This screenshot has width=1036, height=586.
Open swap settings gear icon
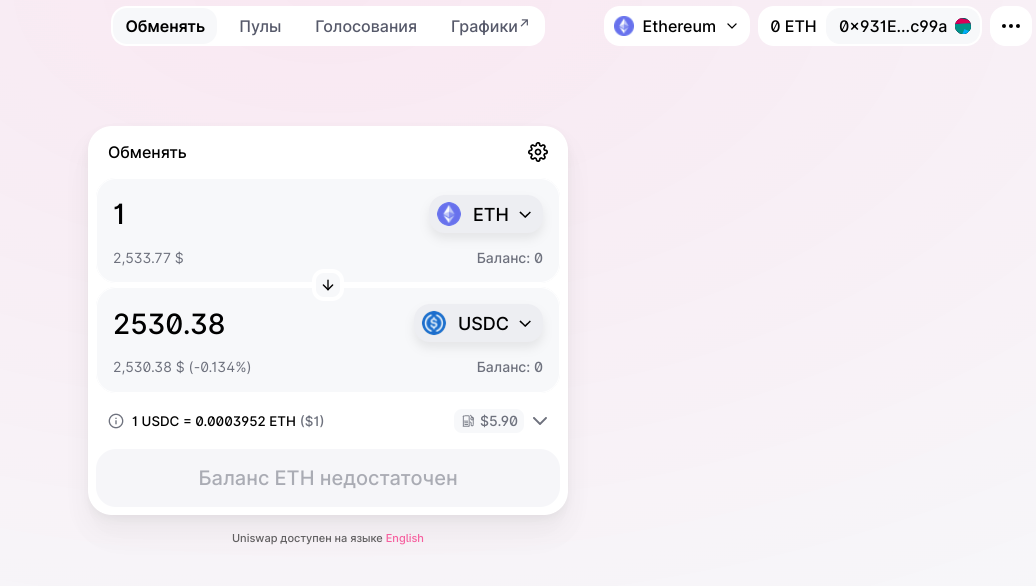(x=538, y=152)
